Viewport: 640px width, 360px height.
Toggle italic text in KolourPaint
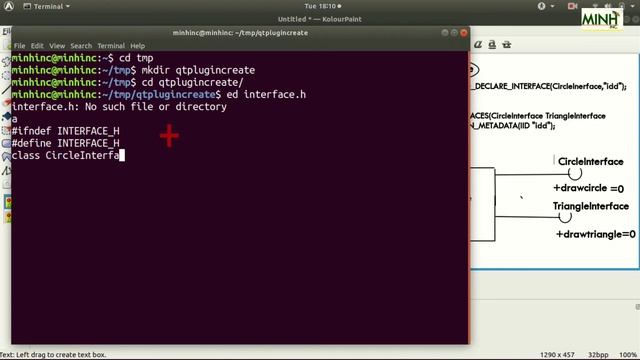tap(478, 44)
